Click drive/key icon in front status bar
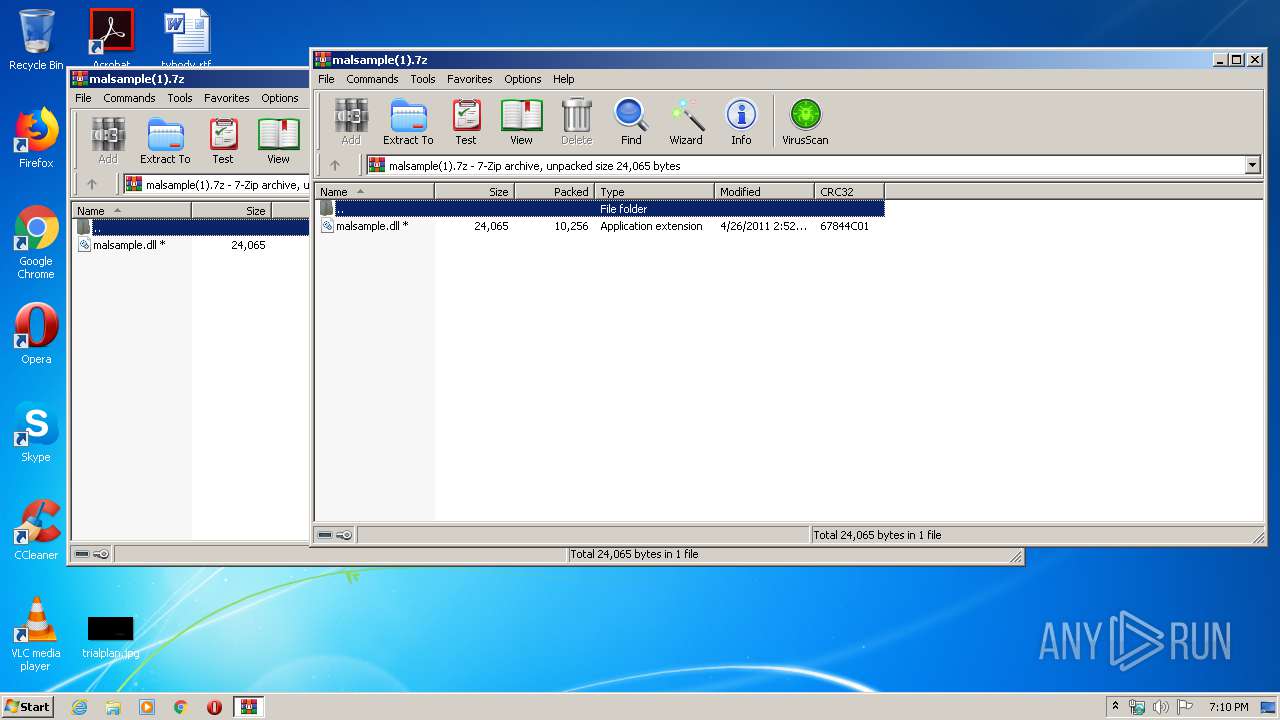This screenshot has width=1280, height=720. (x=335, y=535)
